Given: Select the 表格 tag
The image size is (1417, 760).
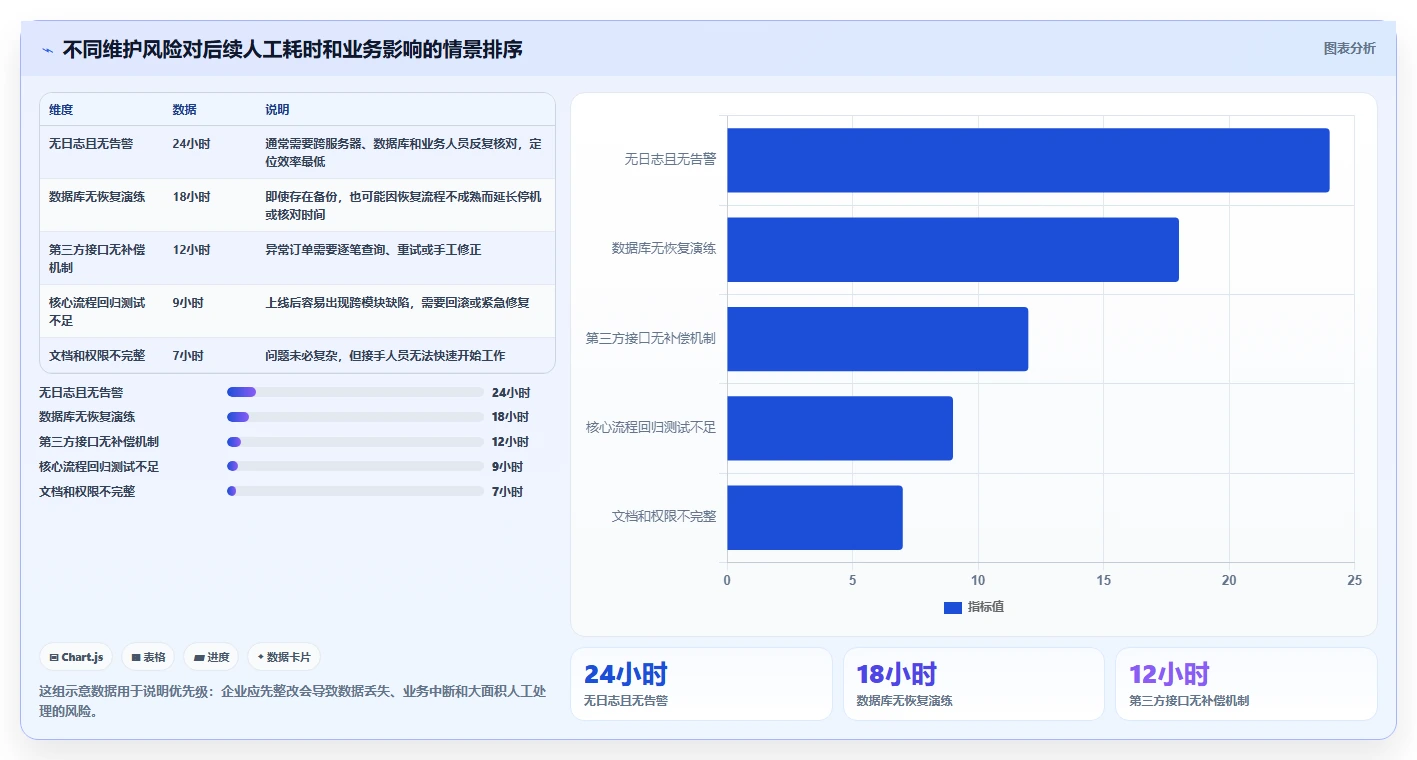Looking at the screenshot, I should point(148,657).
